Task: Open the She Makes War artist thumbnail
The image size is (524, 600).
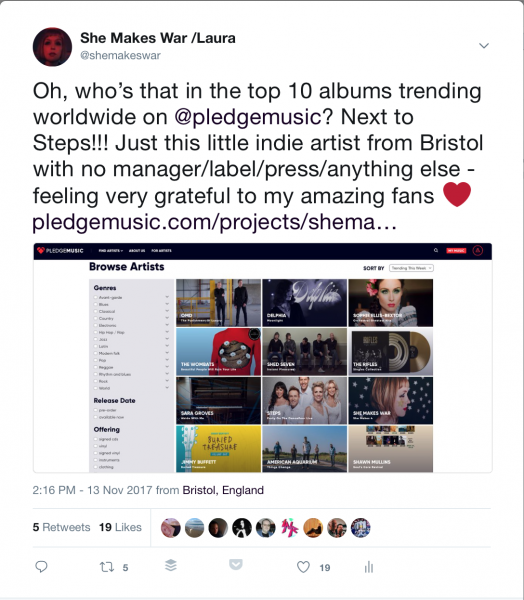Action: pyautogui.click(x=390, y=400)
